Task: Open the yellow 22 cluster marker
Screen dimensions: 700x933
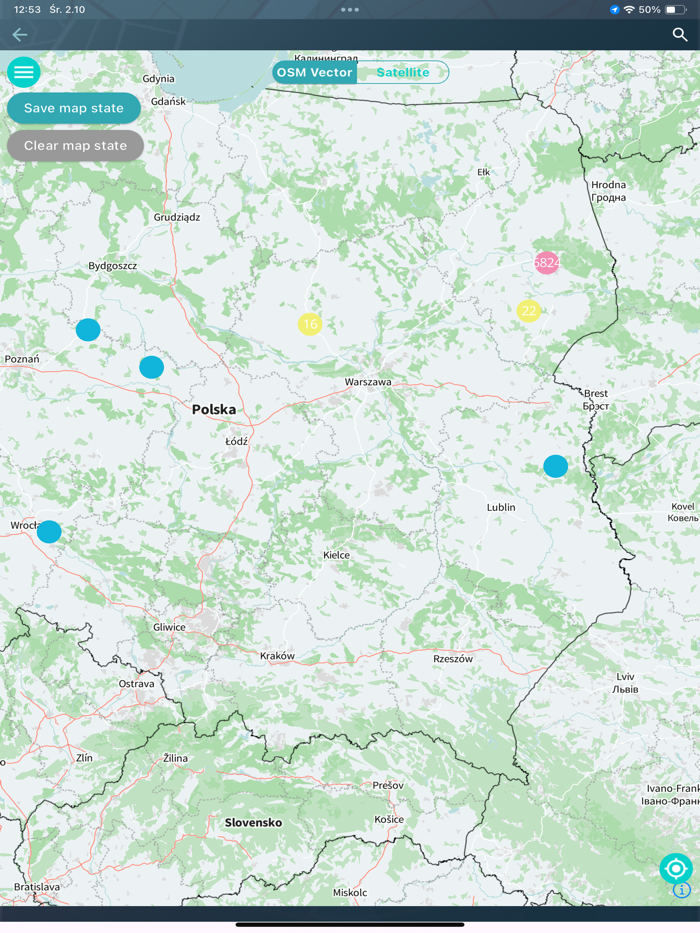Action: point(529,311)
